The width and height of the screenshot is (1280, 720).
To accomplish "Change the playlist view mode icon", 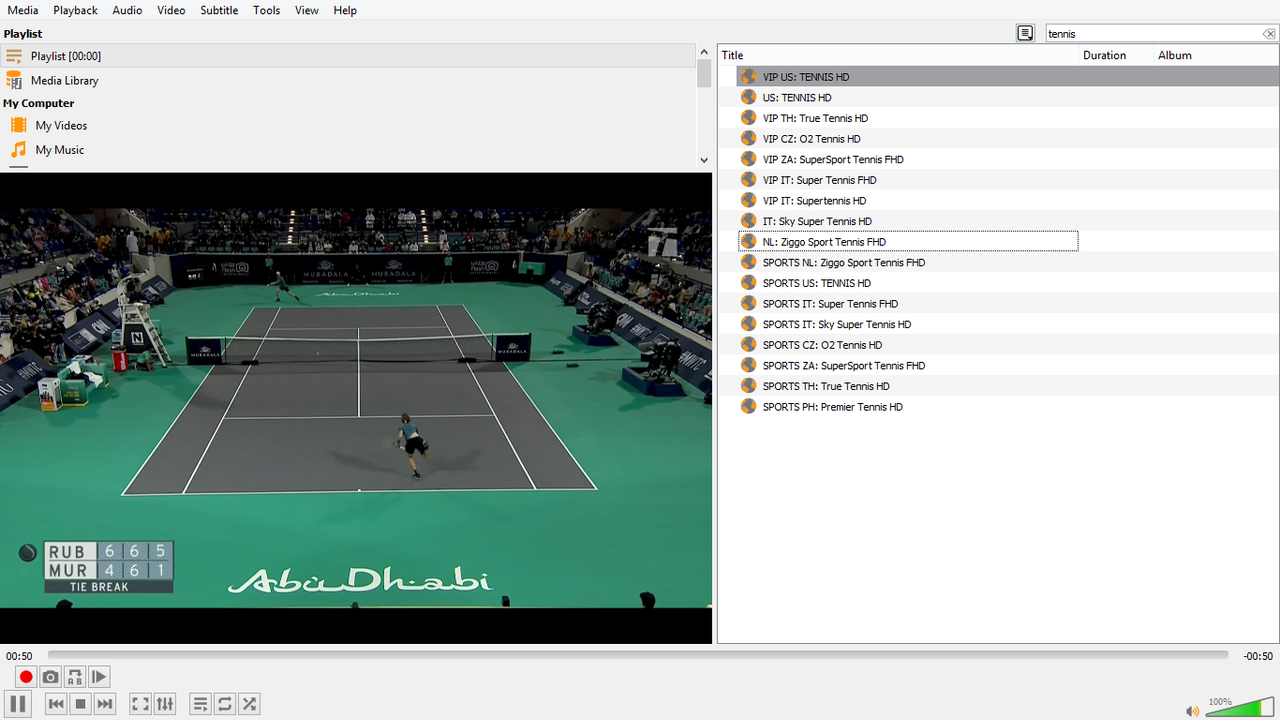I will tap(1025, 33).
